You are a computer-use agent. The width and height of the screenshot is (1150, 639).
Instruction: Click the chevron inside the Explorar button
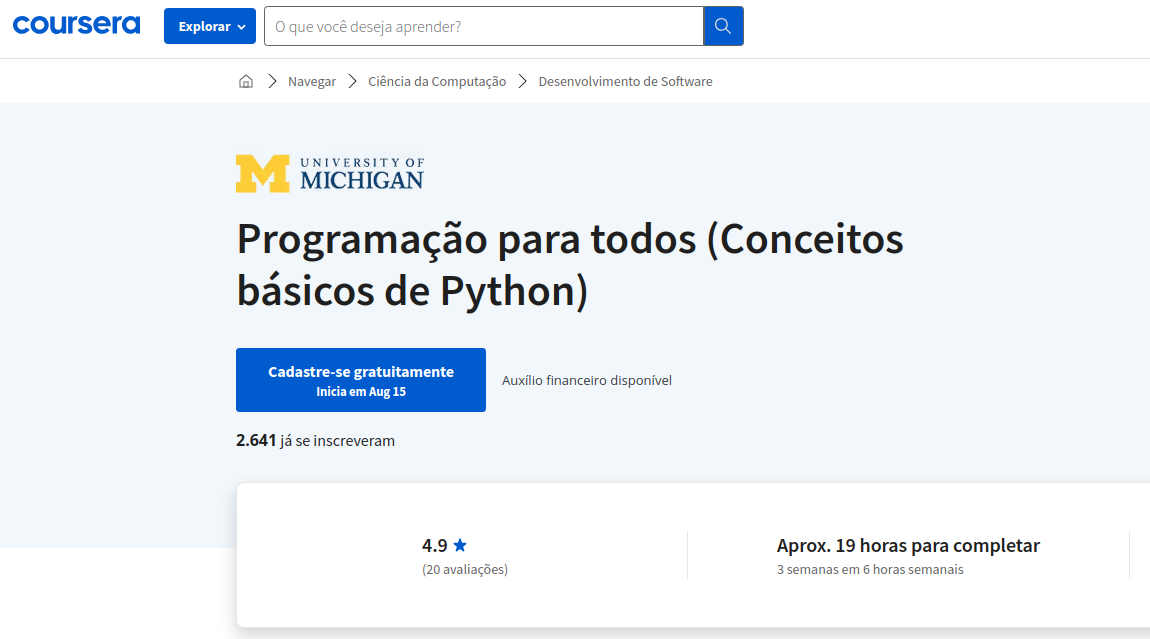point(240,26)
